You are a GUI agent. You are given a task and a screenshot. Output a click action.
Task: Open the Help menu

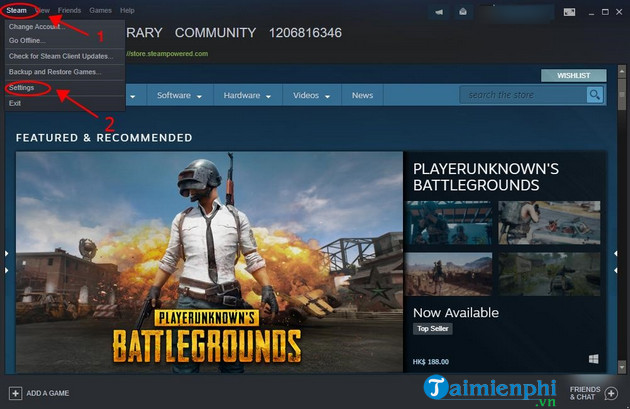click(x=127, y=10)
